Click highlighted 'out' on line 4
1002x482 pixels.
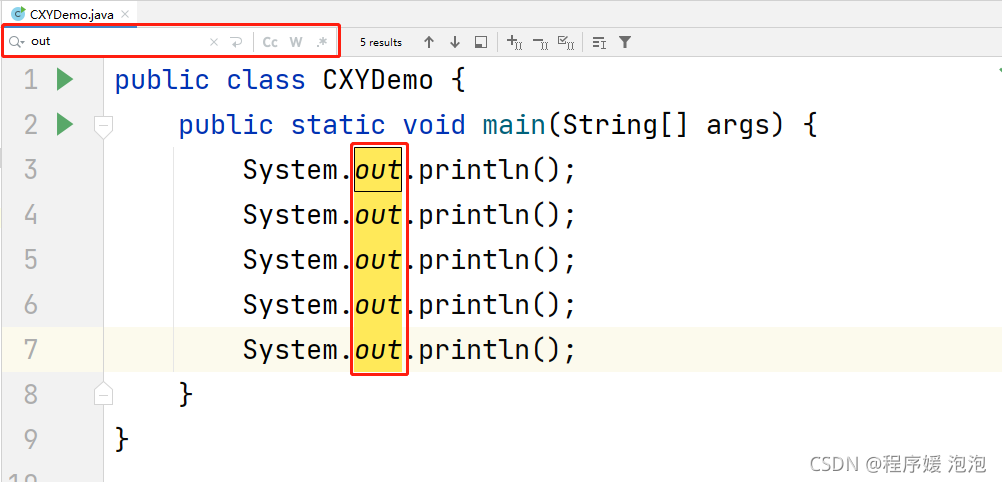[x=378, y=215]
